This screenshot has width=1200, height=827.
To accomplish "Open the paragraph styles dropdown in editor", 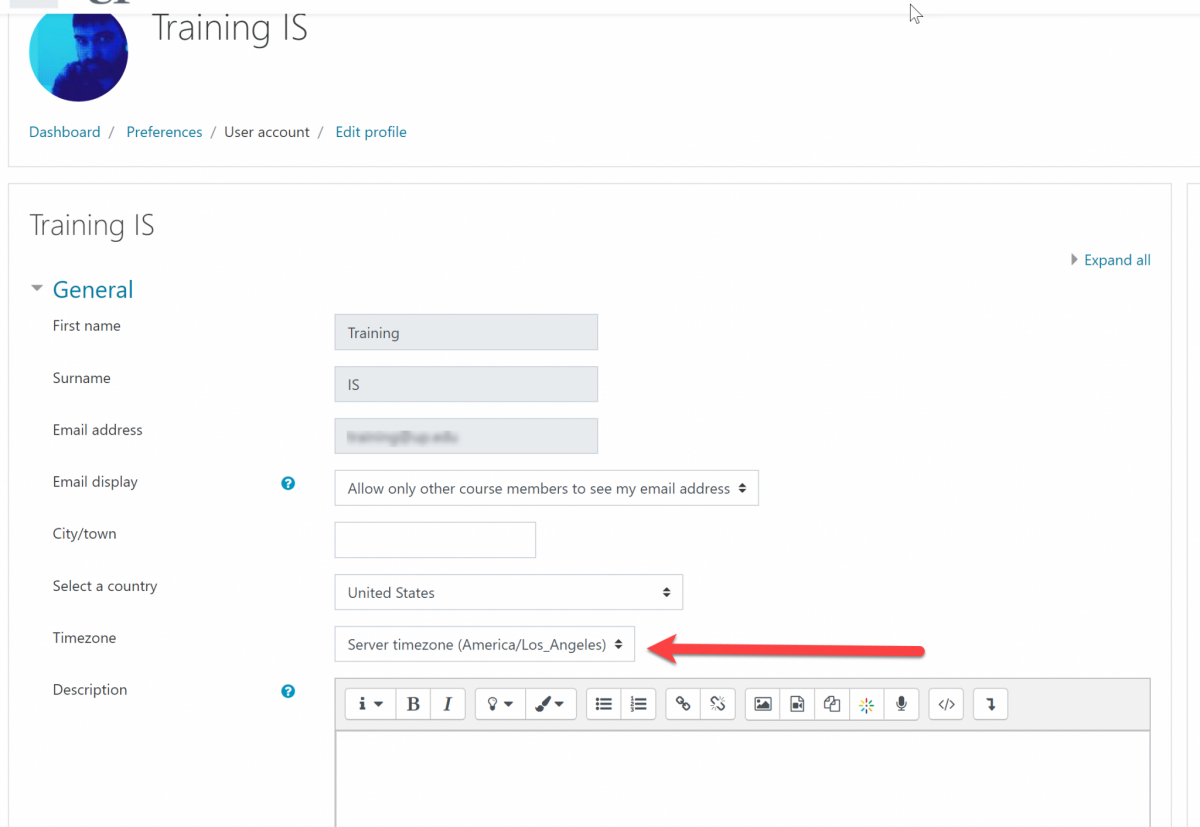I will (x=371, y=704).
